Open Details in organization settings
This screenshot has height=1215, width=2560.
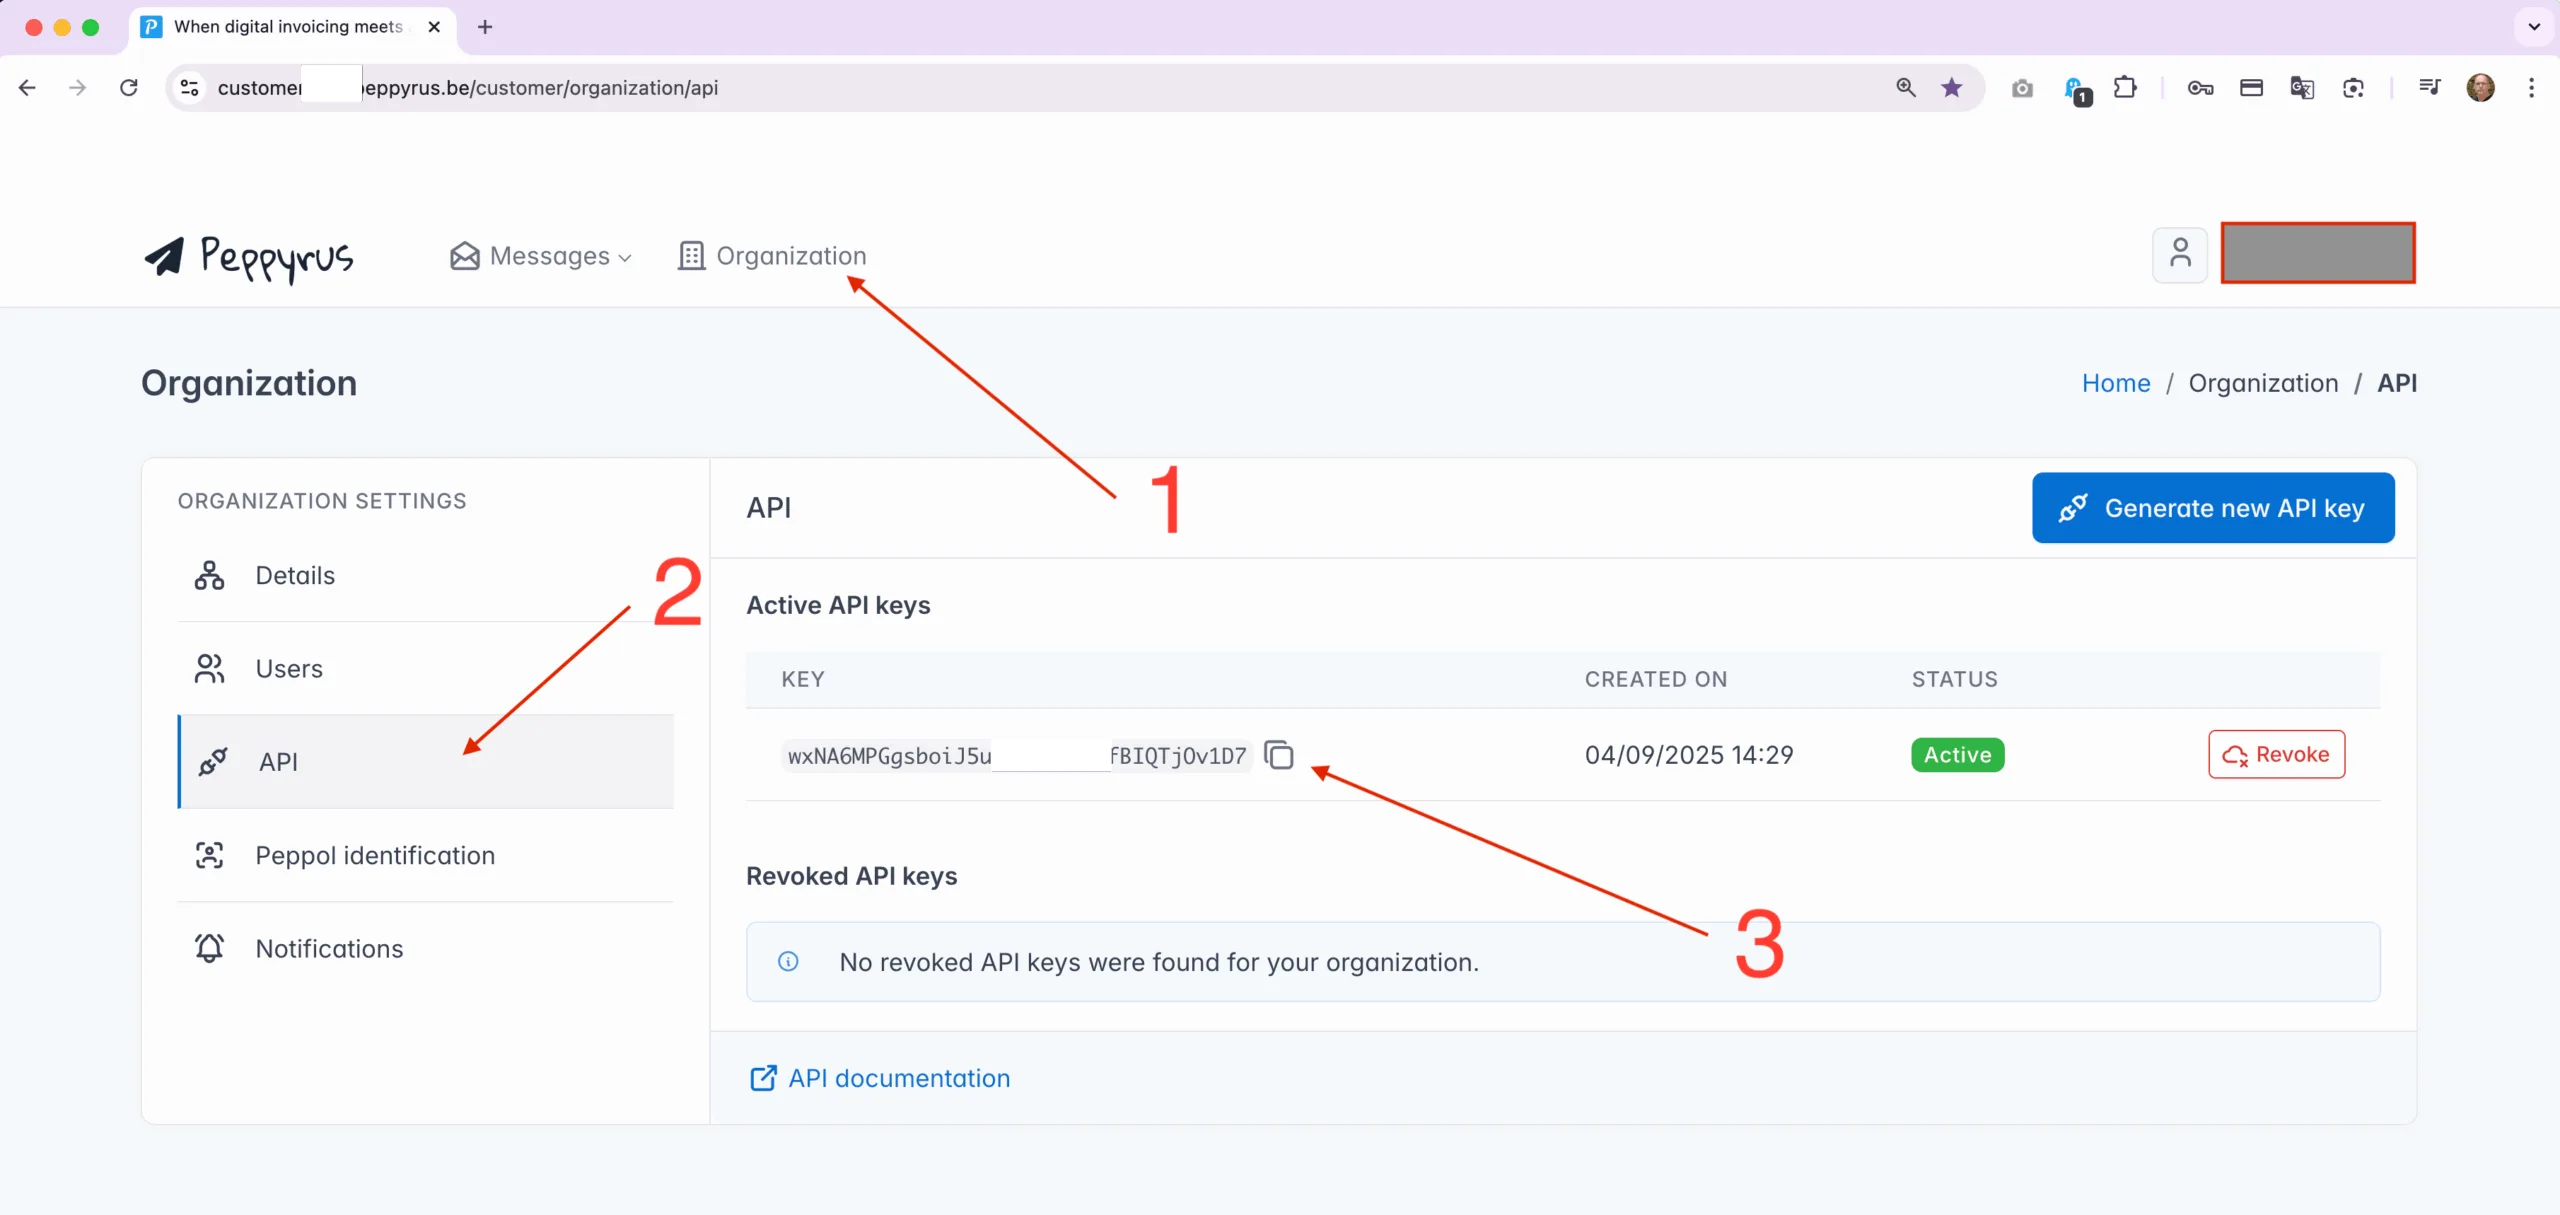[x=426, y=575]
